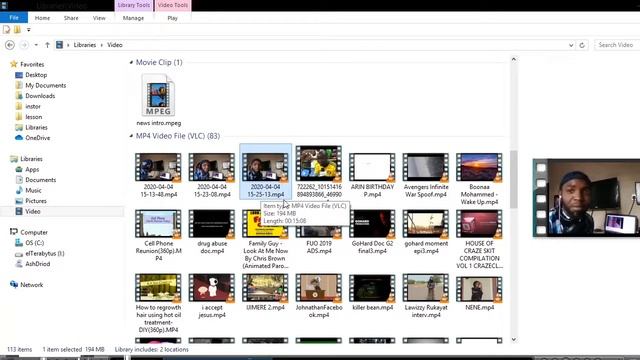
Task: Open My Documents in navigation pane
Action: click(45, 85)
